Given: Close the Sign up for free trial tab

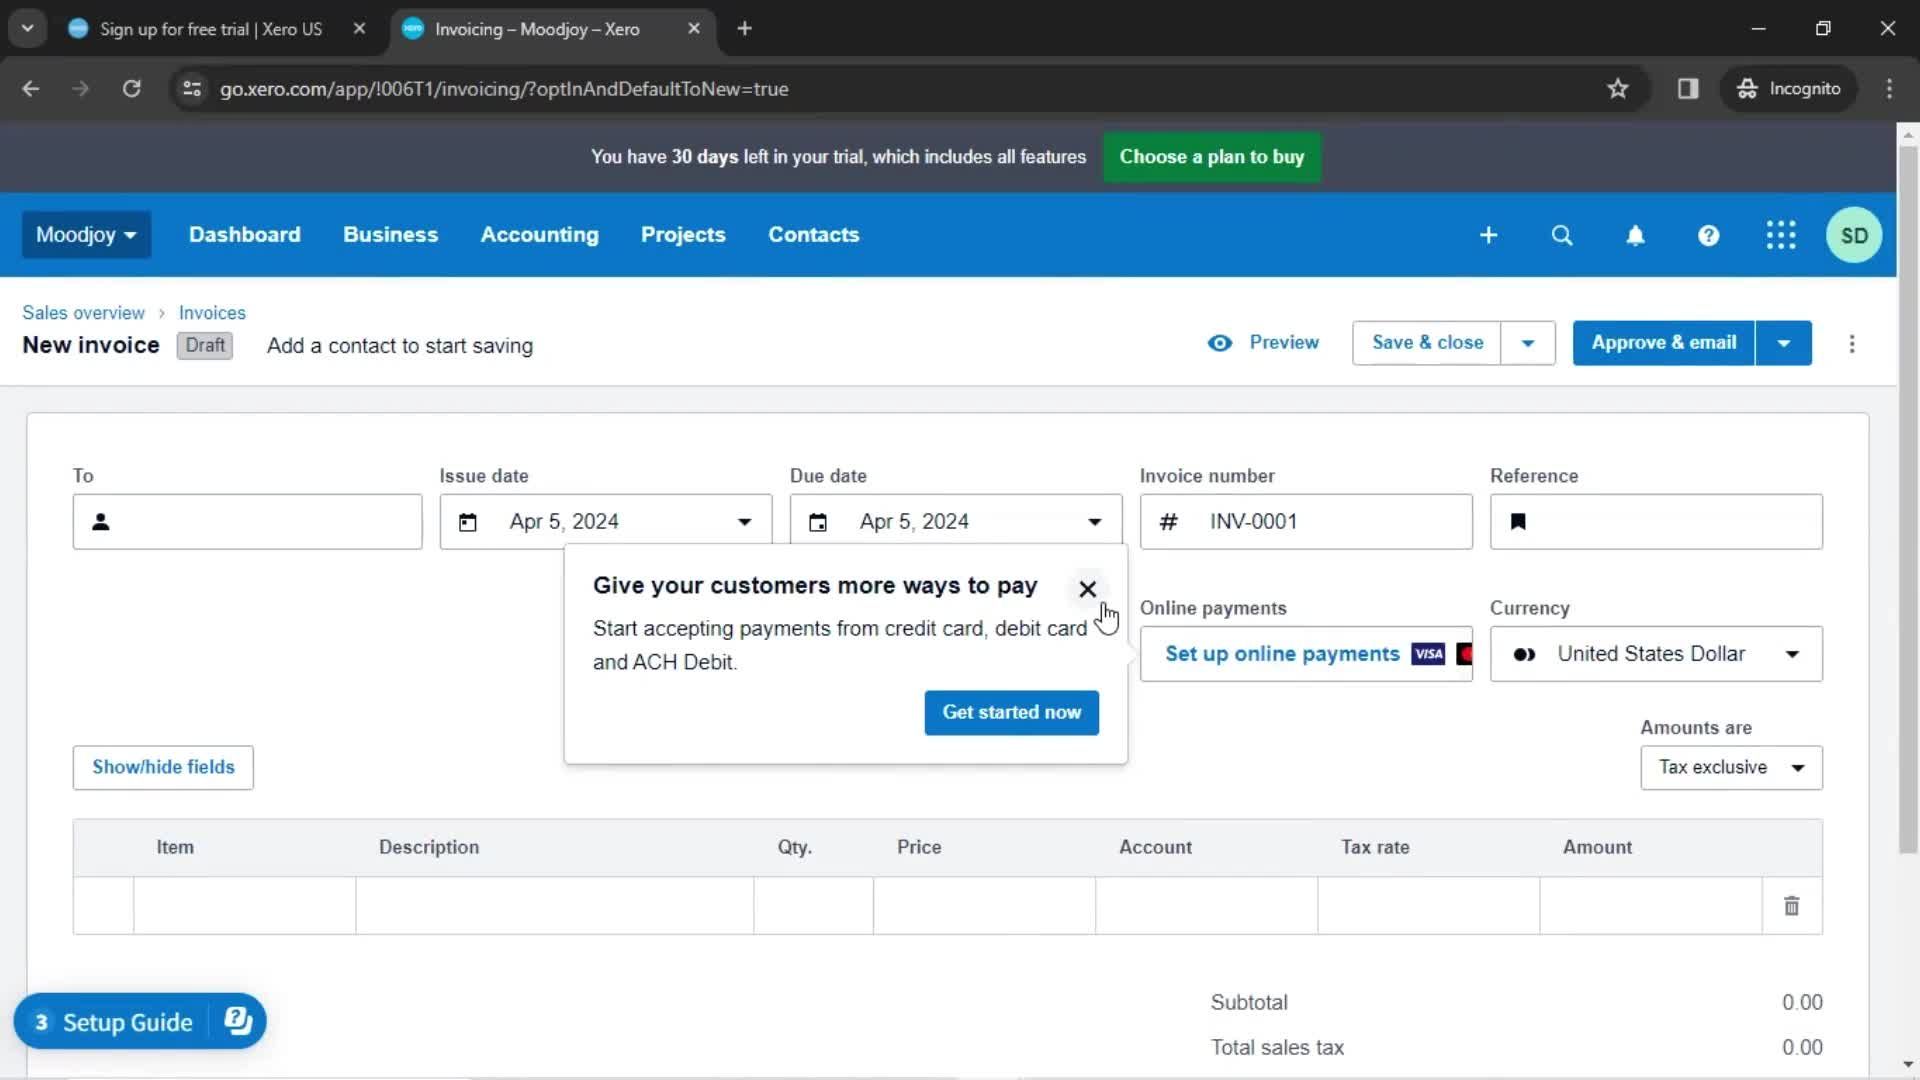Looking at the screenshot, I should [x=359, y=29].
